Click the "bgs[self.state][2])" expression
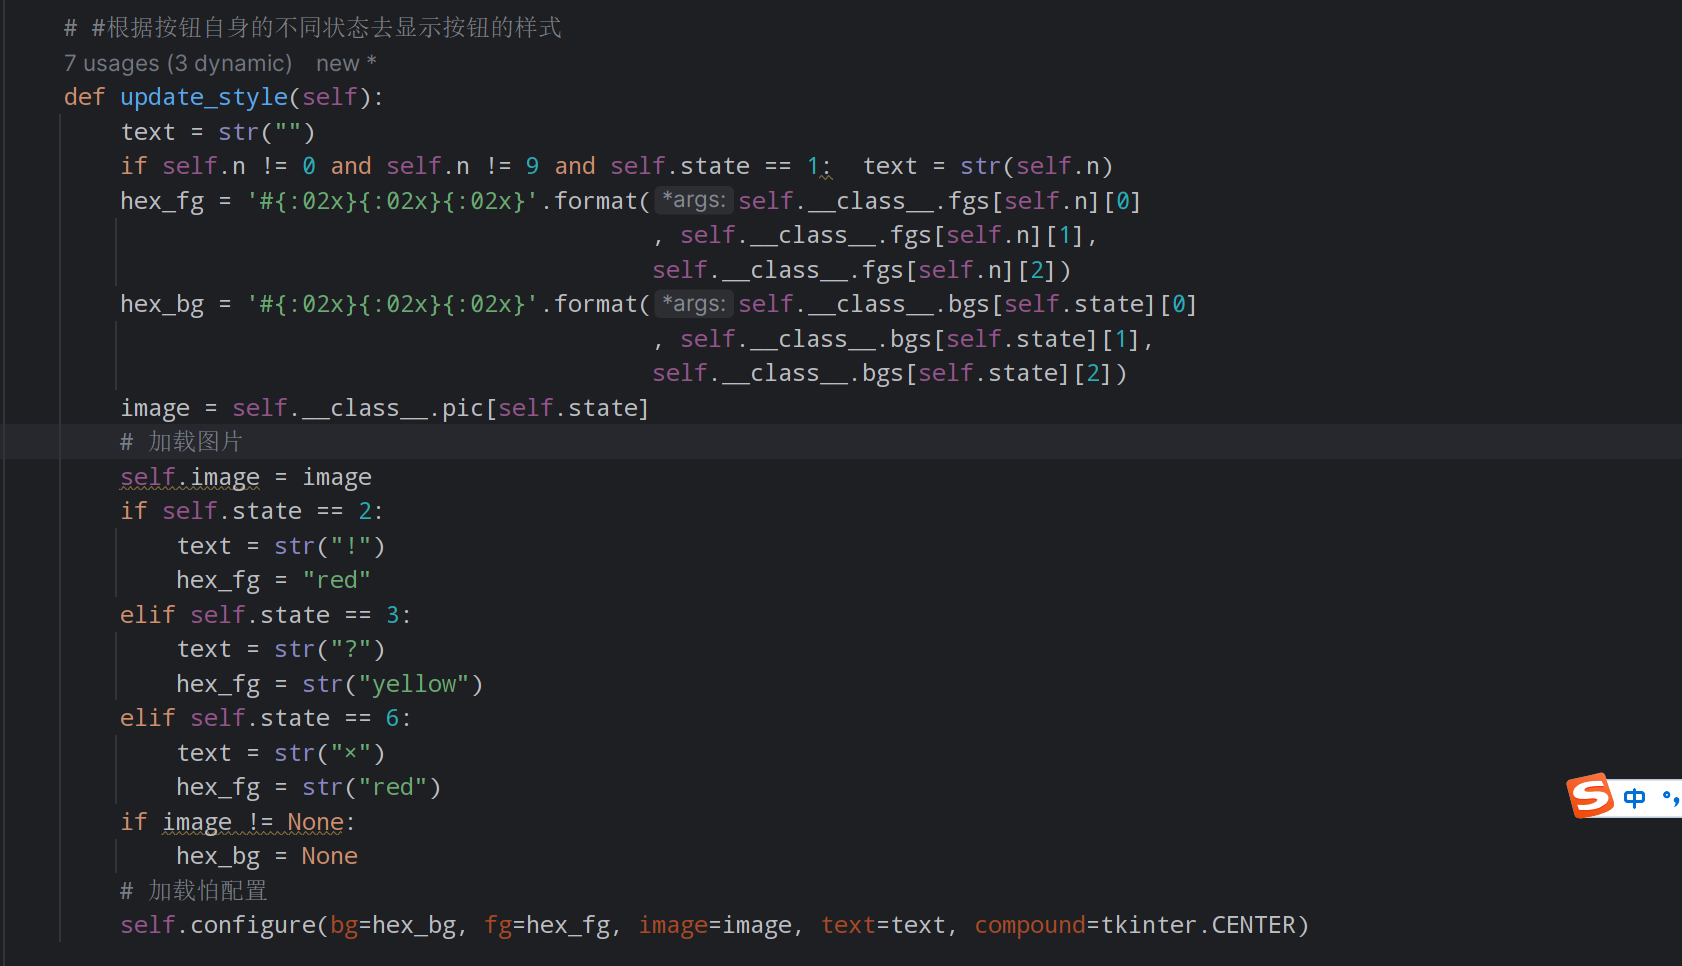Viewport: 1682px width, 966px height. 995,373
